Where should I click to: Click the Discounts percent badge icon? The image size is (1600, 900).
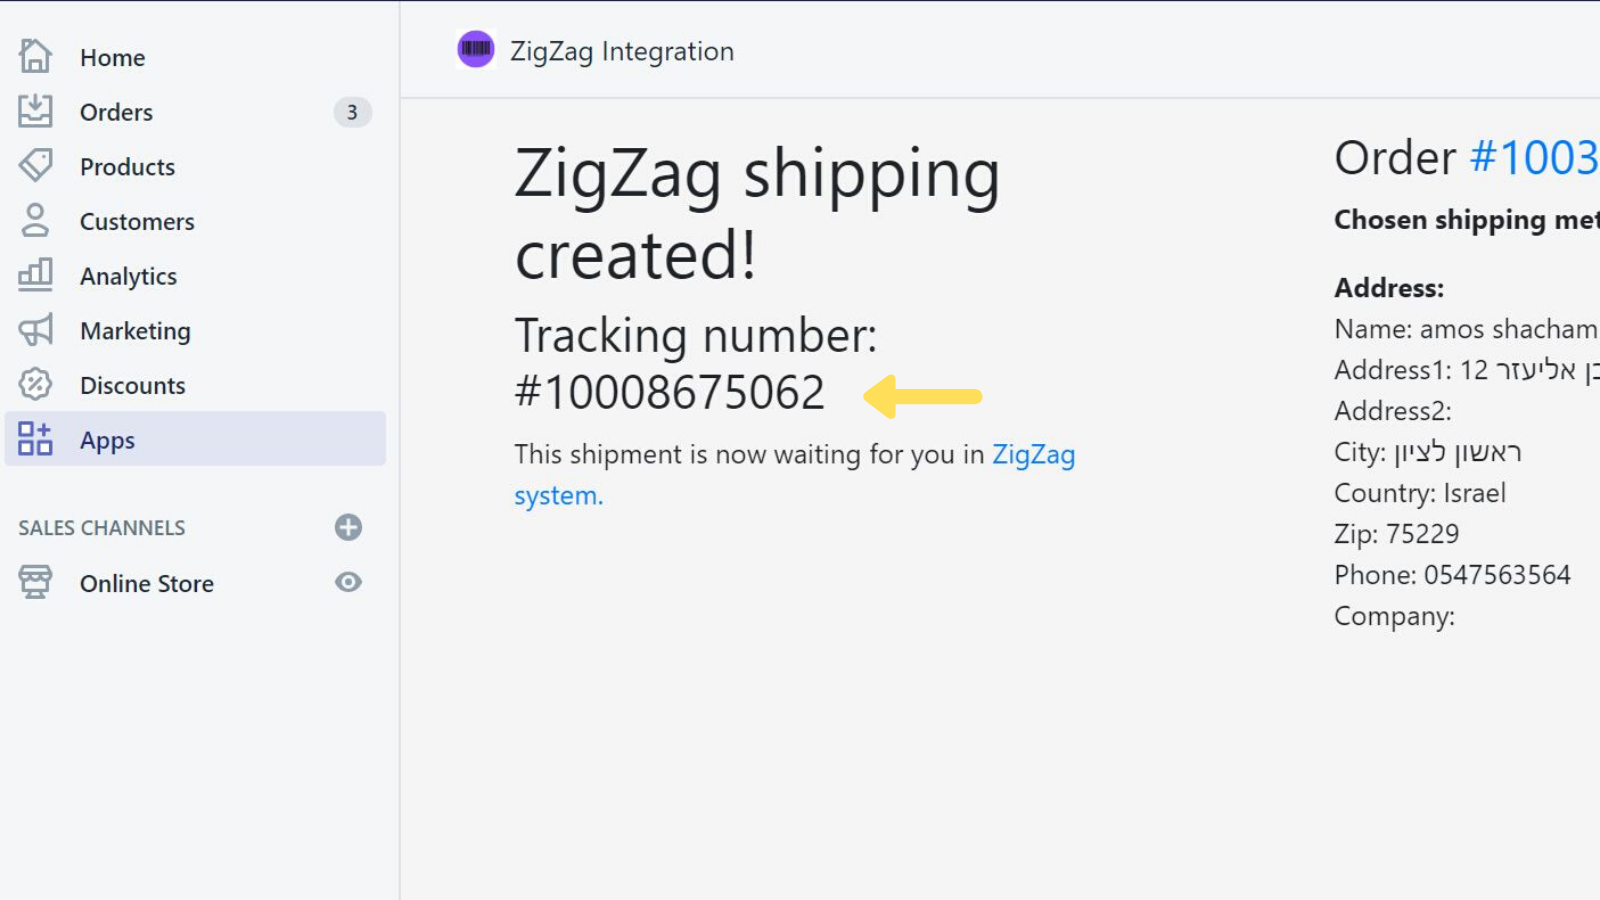(35, 384)
